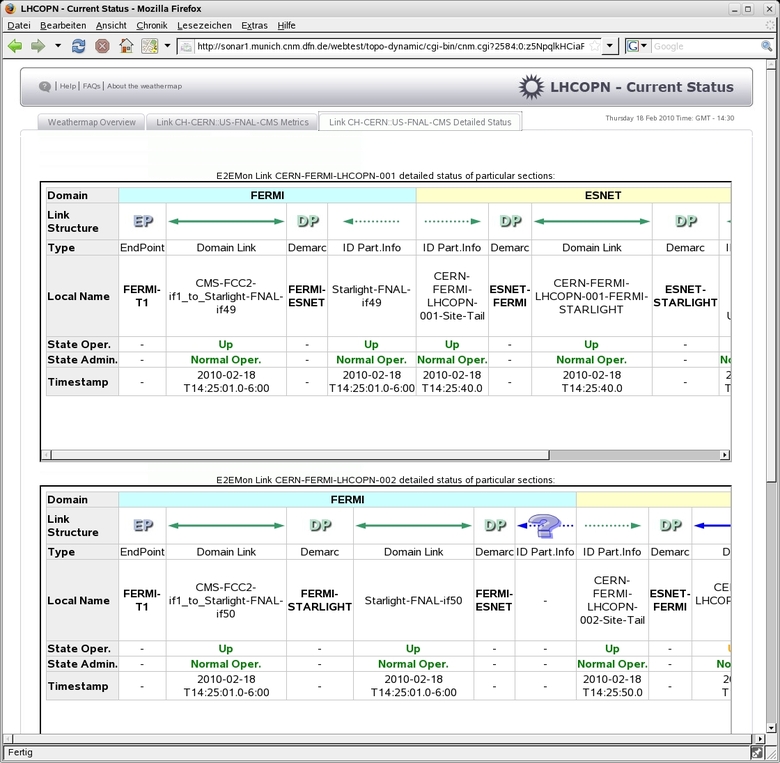The height and width of the screenshot is (763, 780).
Task: Click the page bottom horizontal scrollbar
Action: (x=383, y=739)
